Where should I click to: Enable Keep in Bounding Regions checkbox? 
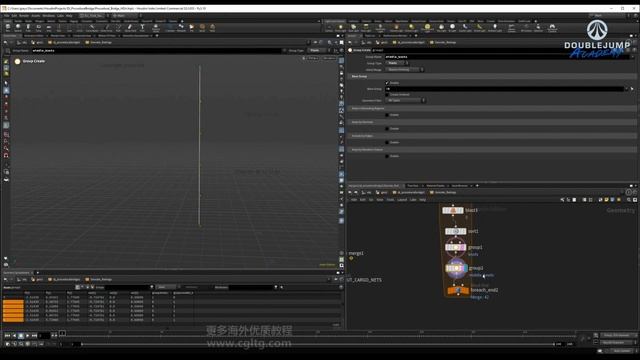[387, 115]
